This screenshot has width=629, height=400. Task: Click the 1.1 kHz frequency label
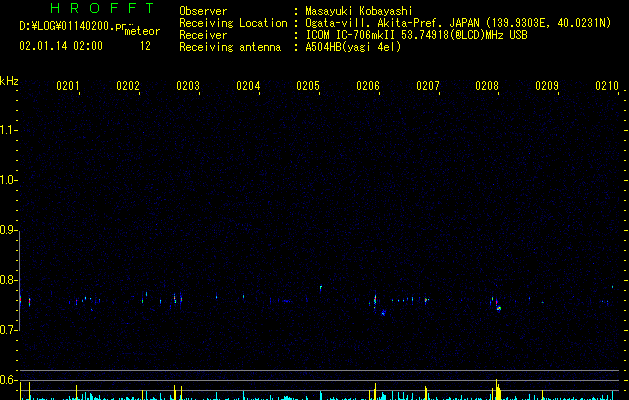(x=8, y=130)
